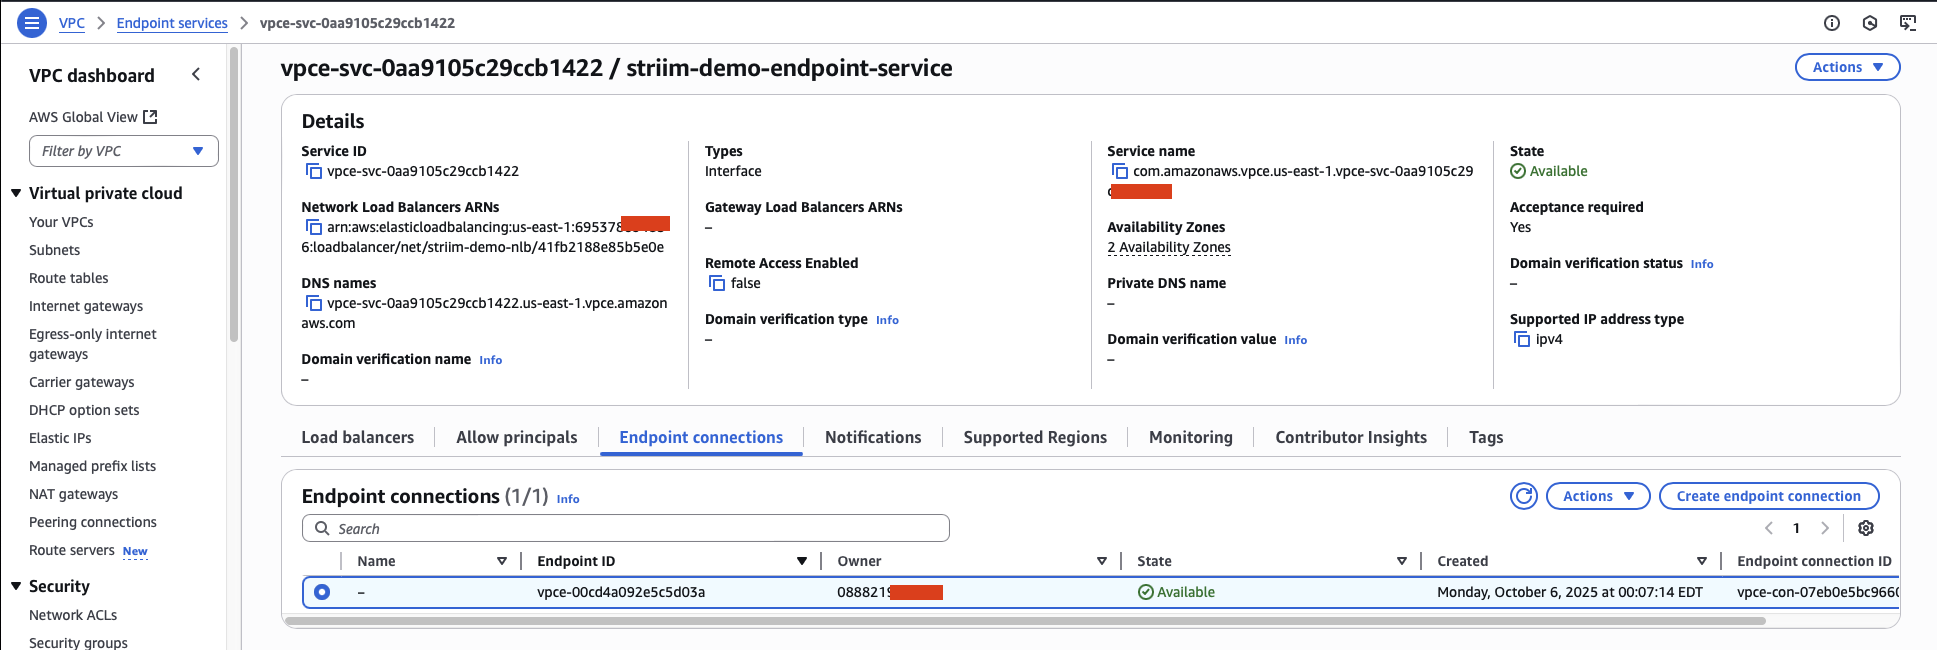Open table preferences gear icon
Image resolution: width=1937 pixels, height=650 pixels.
click(x=1865, y=528)
